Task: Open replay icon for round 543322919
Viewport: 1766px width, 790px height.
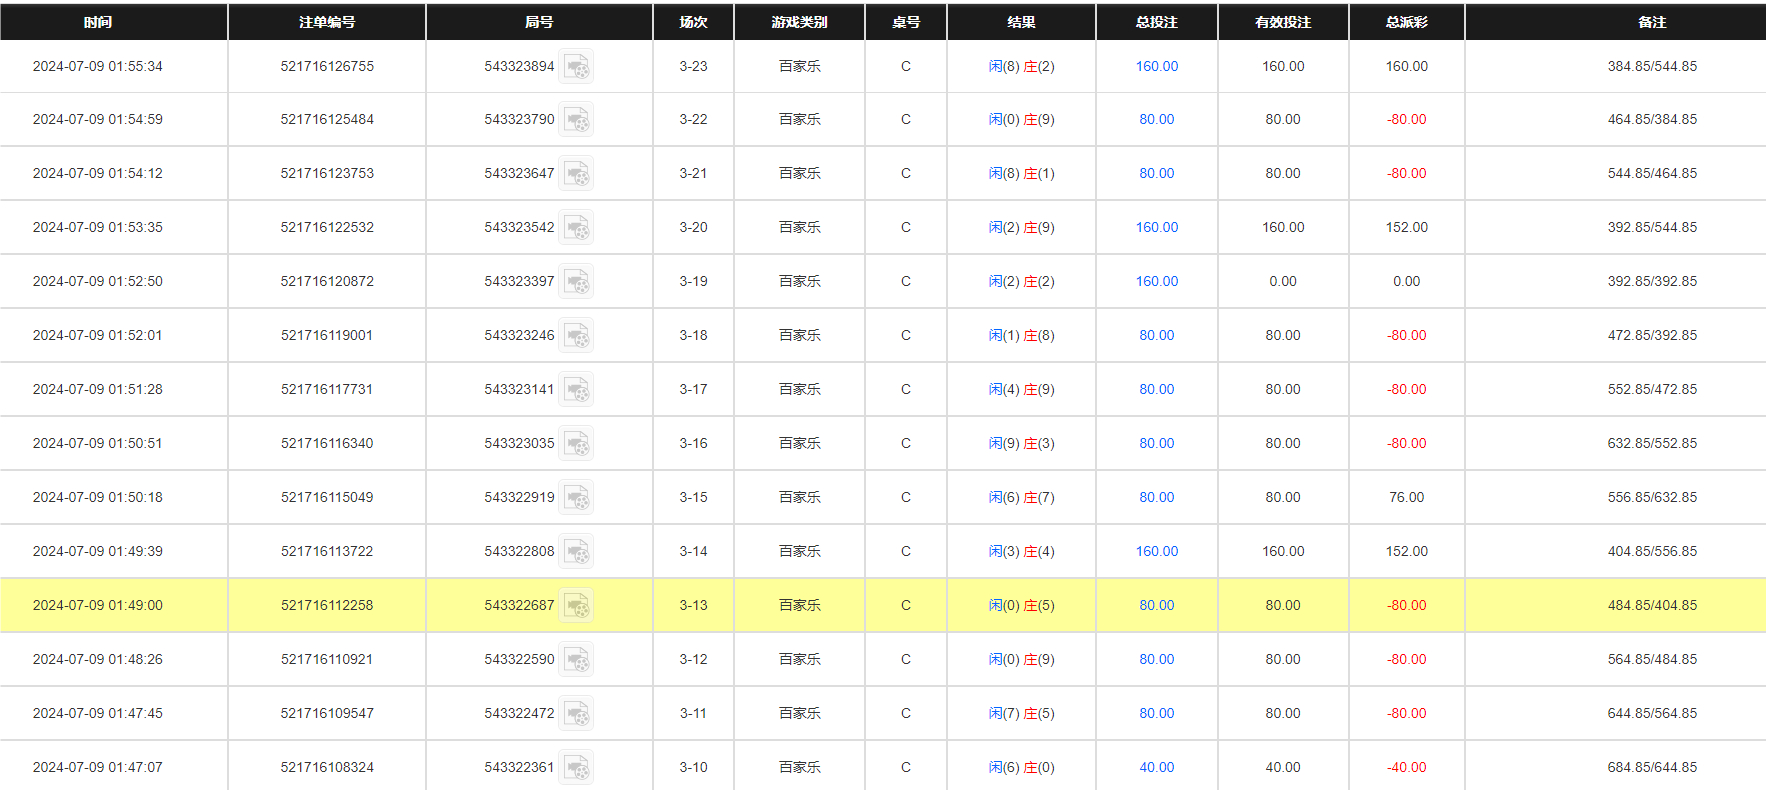Action: (577, 498)
